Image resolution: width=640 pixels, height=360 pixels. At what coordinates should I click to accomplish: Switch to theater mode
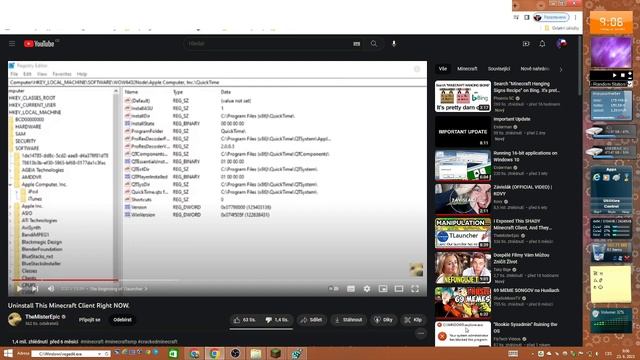[399, 289]
